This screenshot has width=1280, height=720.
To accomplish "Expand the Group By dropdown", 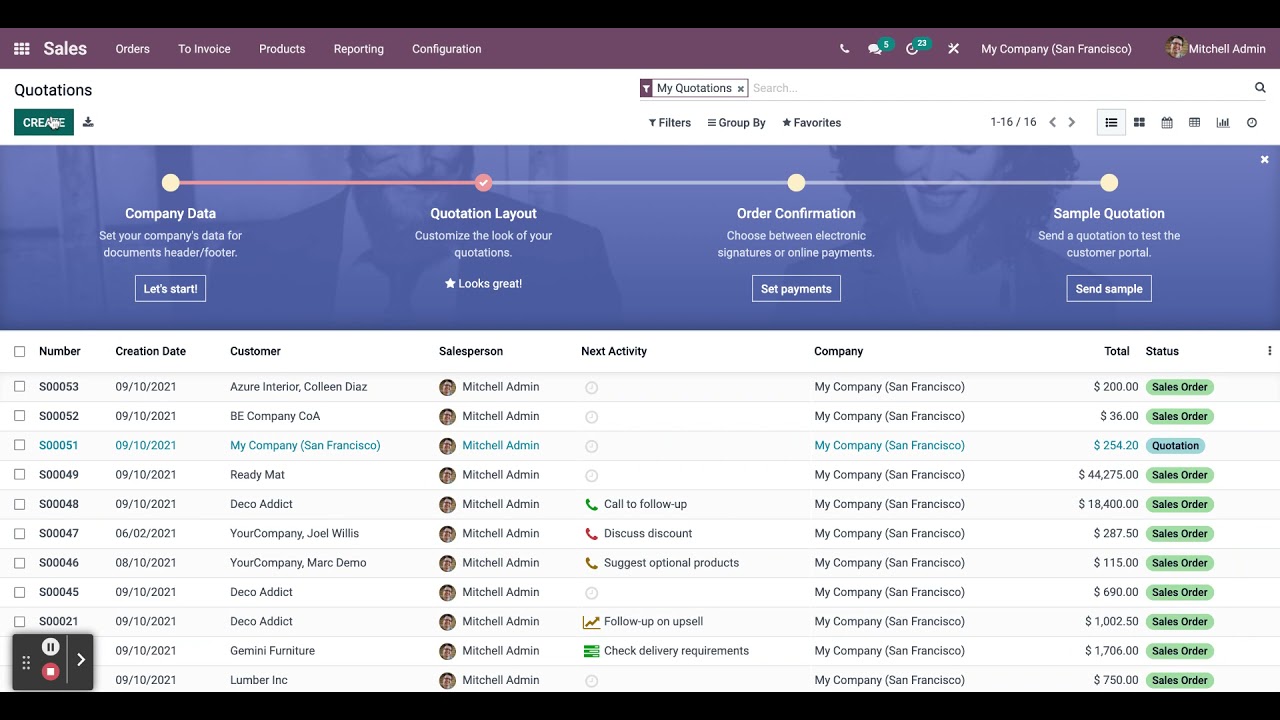I will 736,123.
